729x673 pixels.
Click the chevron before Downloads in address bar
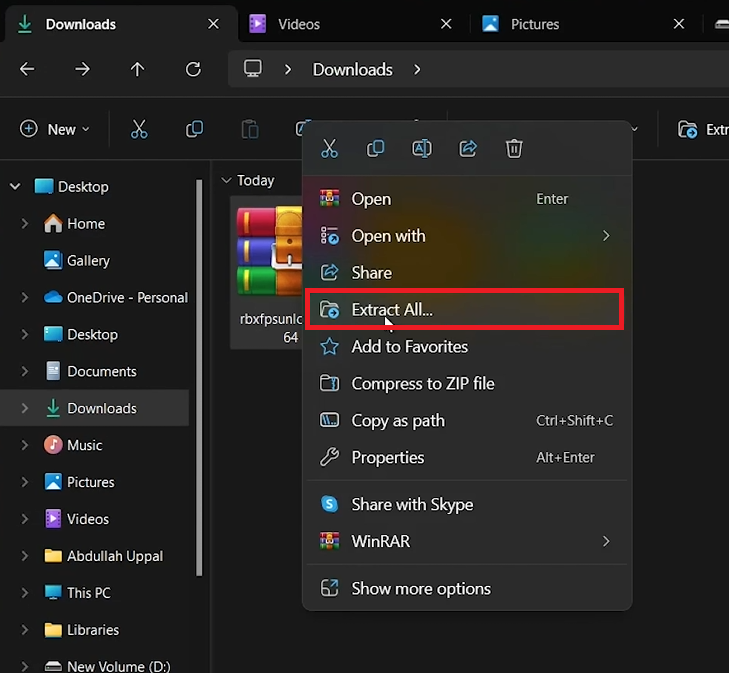coord(288,69)
